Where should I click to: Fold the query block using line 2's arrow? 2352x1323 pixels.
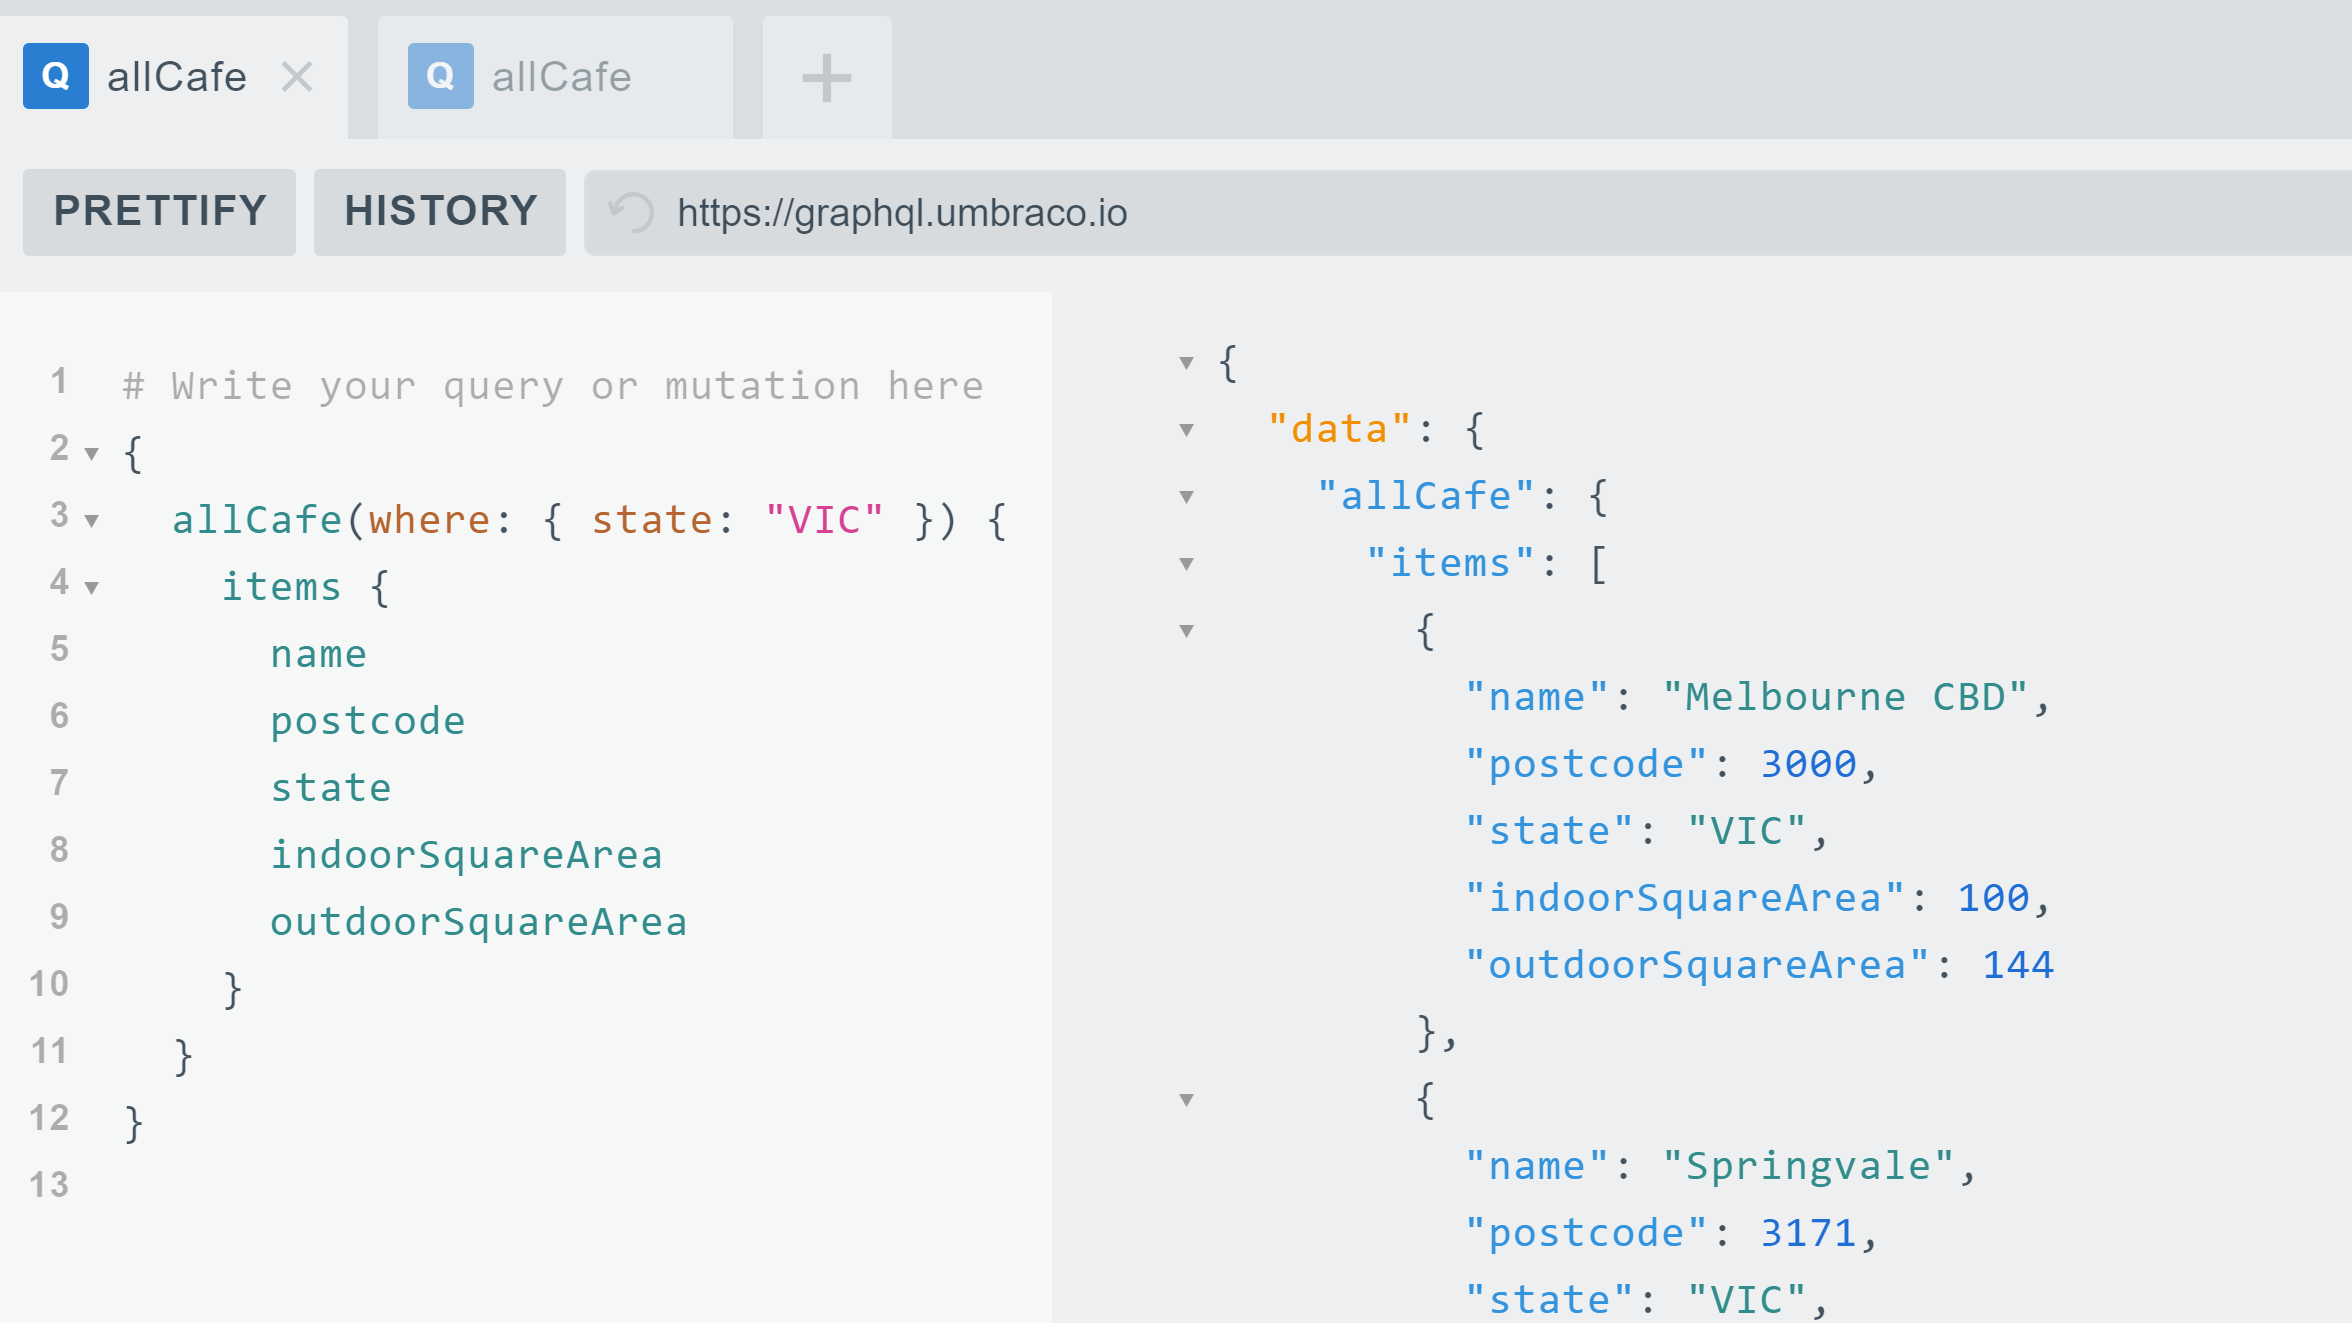point(92,453)
